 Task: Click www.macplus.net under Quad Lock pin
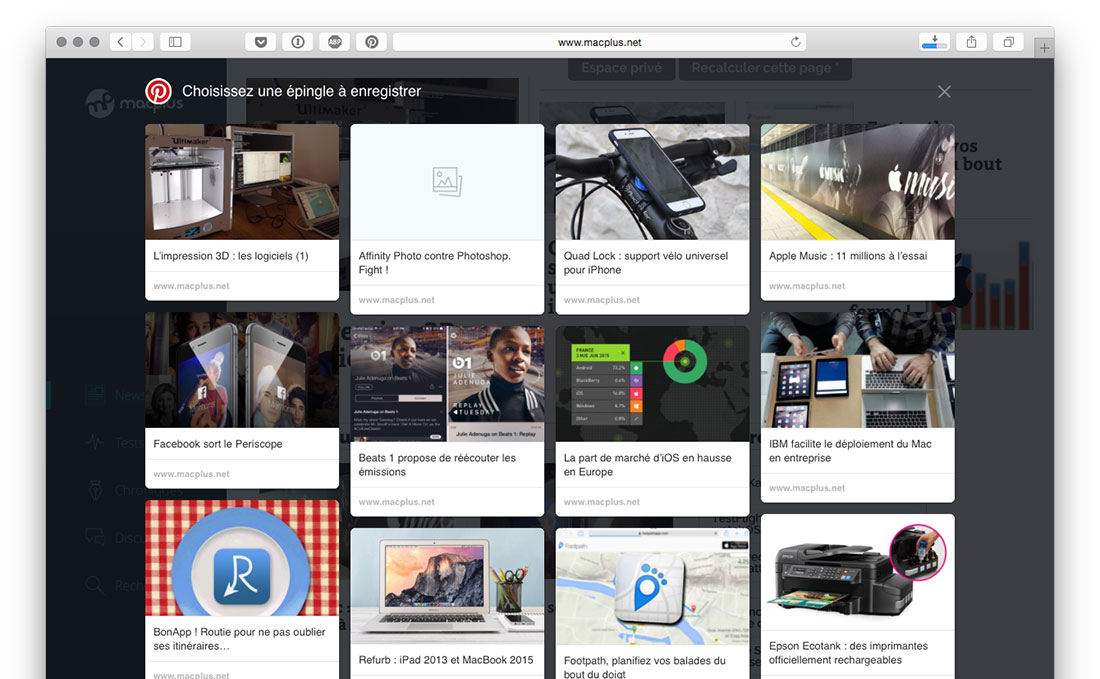click(601, 300)
